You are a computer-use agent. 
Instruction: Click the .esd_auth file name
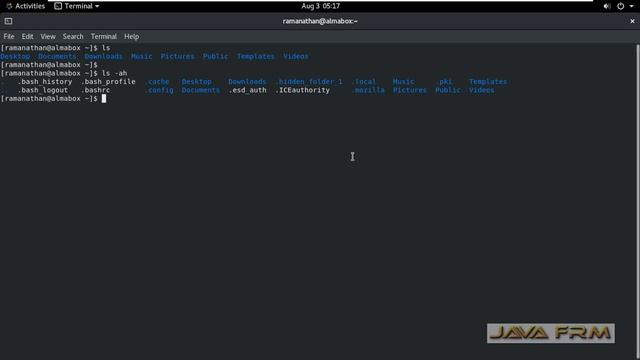pos(247,90)
